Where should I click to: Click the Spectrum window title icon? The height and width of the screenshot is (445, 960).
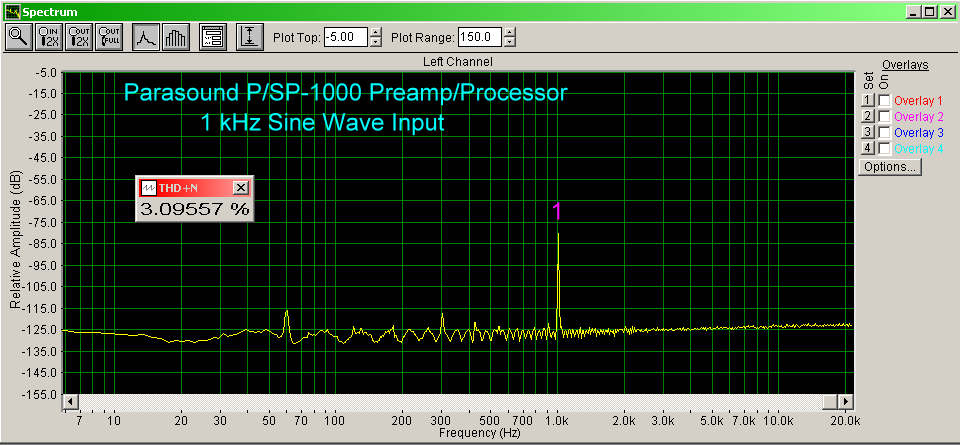(x=12, y=12)
